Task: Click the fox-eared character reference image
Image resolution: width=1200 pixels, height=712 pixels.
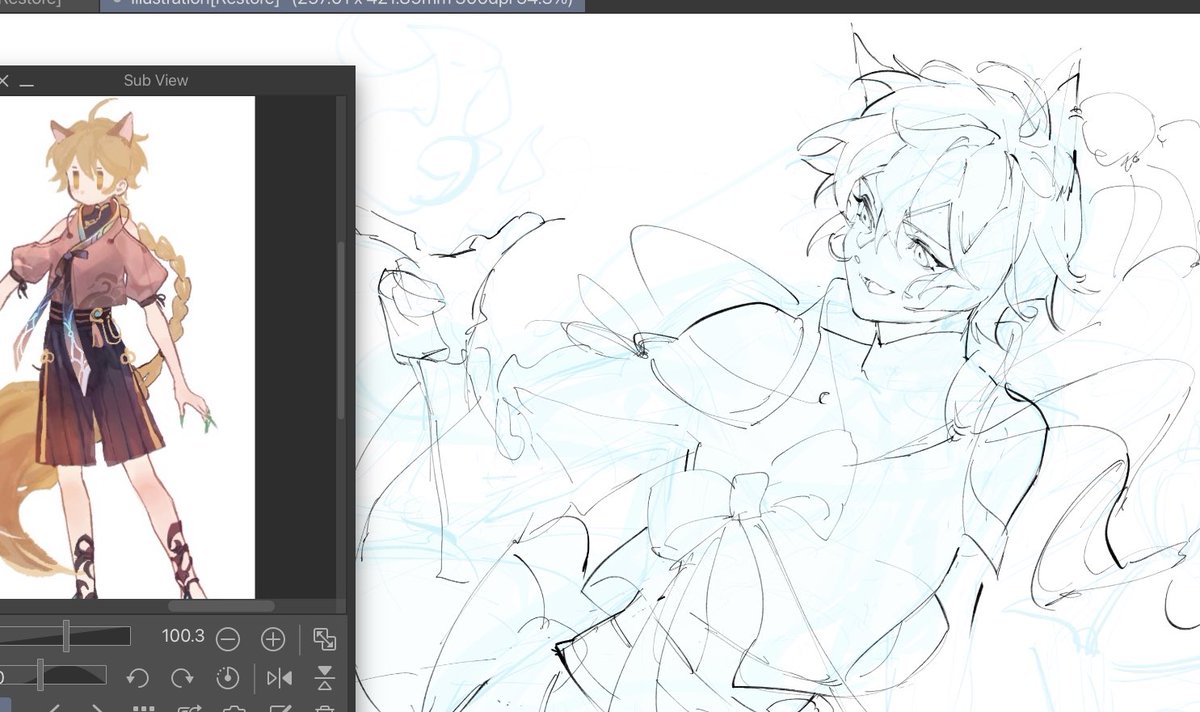Action: tap(127, 347)
